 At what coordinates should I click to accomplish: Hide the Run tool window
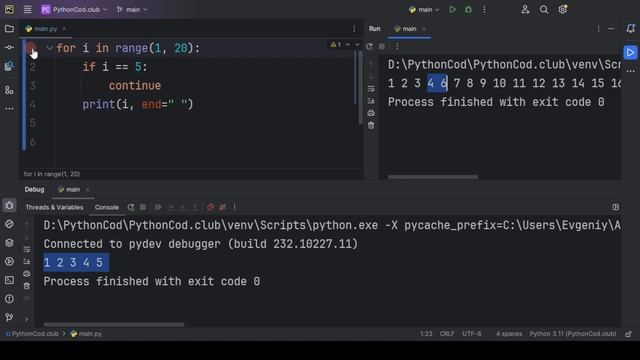coord(611,29)
